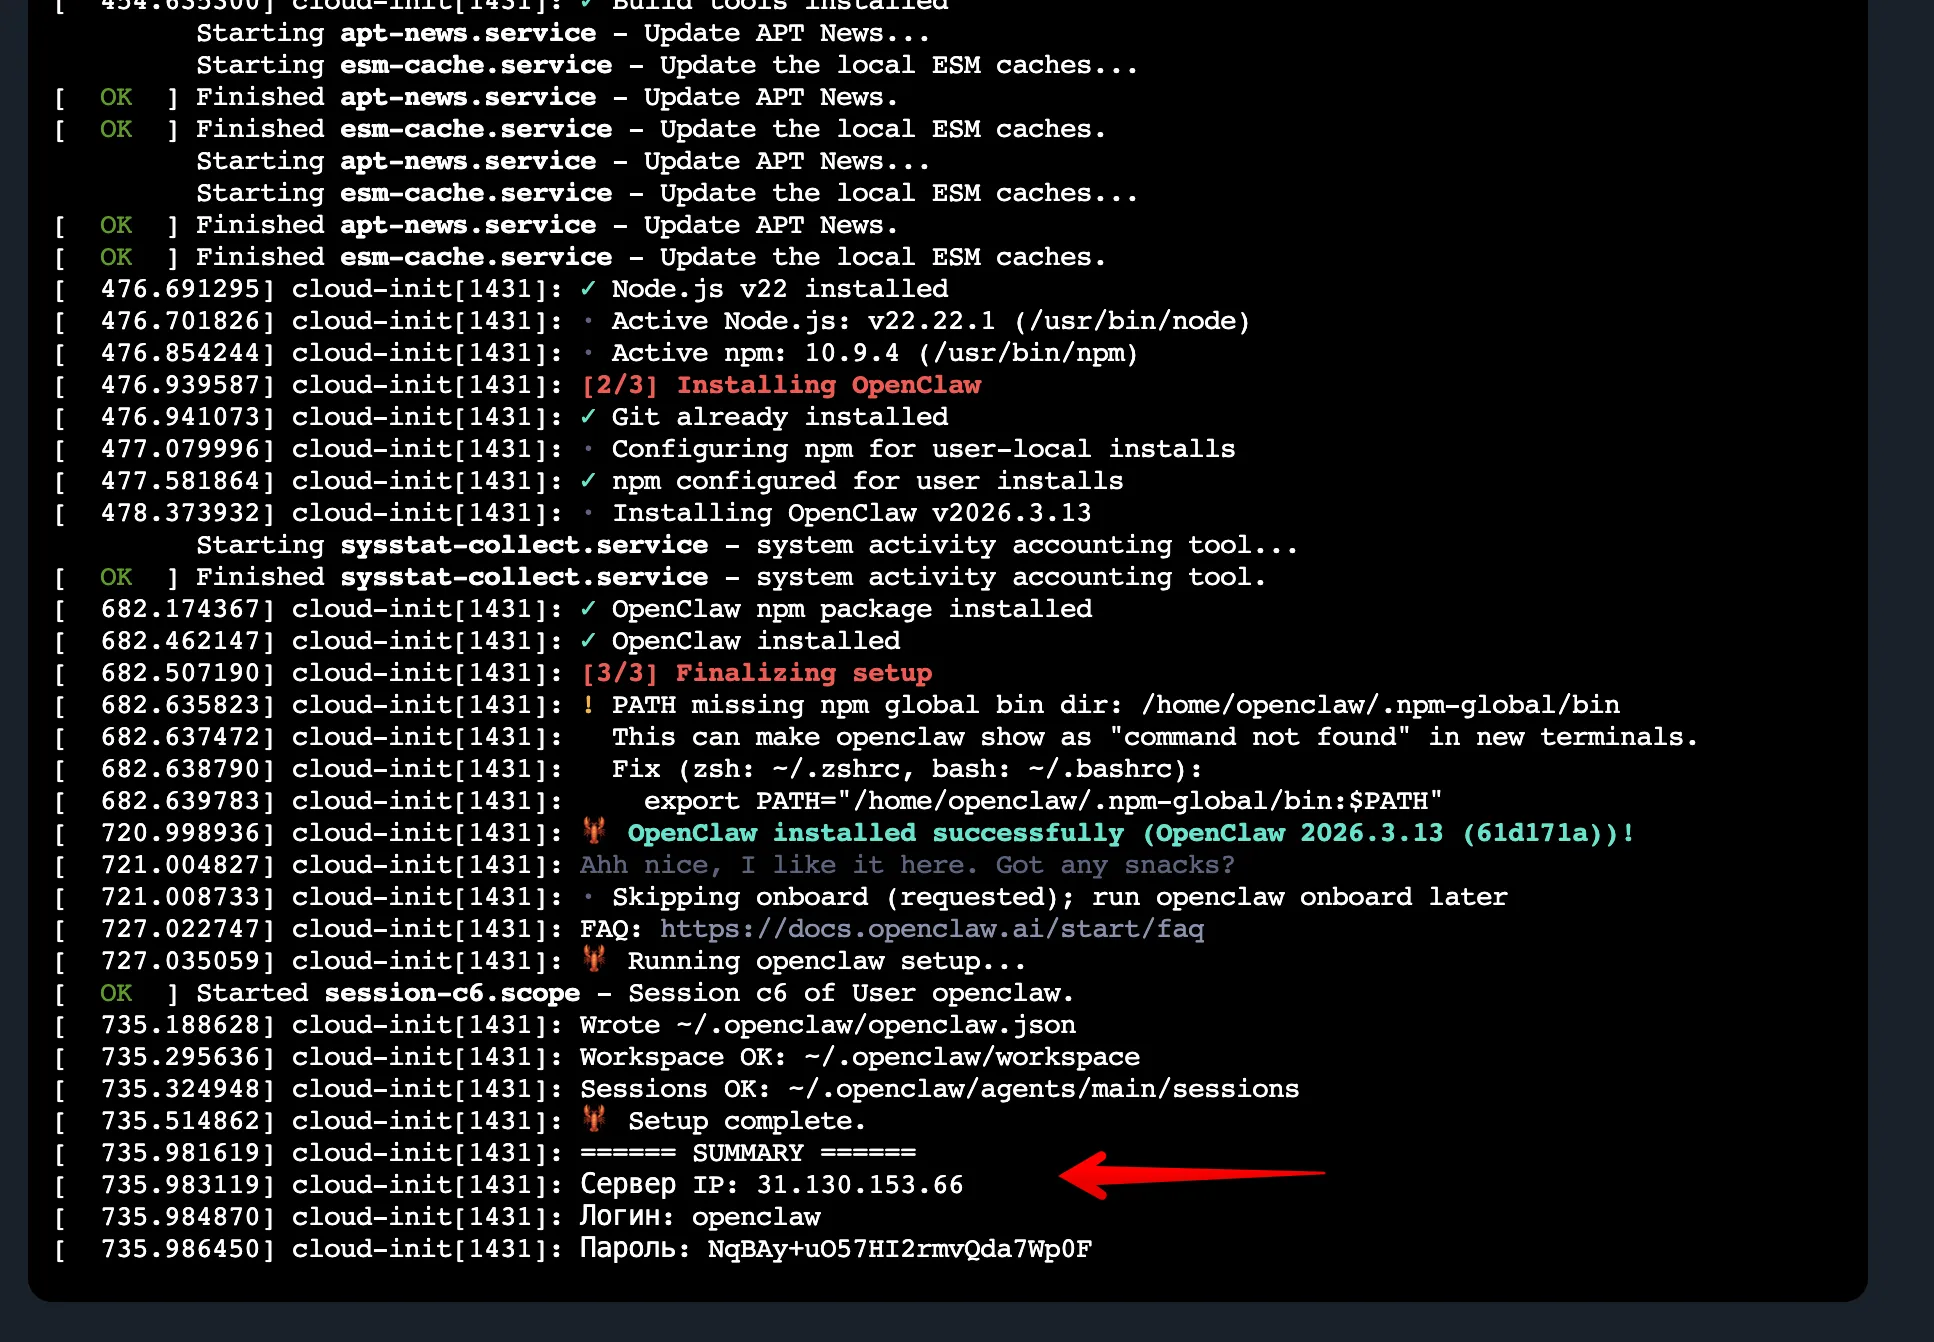This screenshot has width=1934, height=1342.
Task: Click the '====== SUMMARY ======' line
Action: click(748, 1153)
